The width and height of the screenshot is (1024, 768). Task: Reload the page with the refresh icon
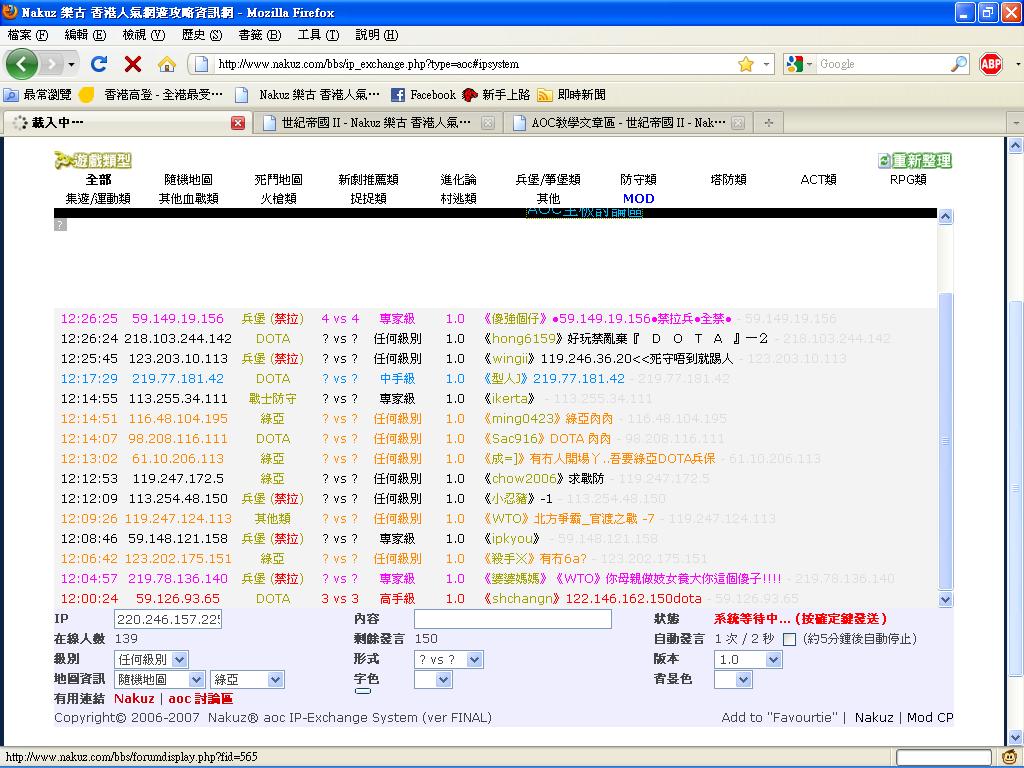coord(98,64)
